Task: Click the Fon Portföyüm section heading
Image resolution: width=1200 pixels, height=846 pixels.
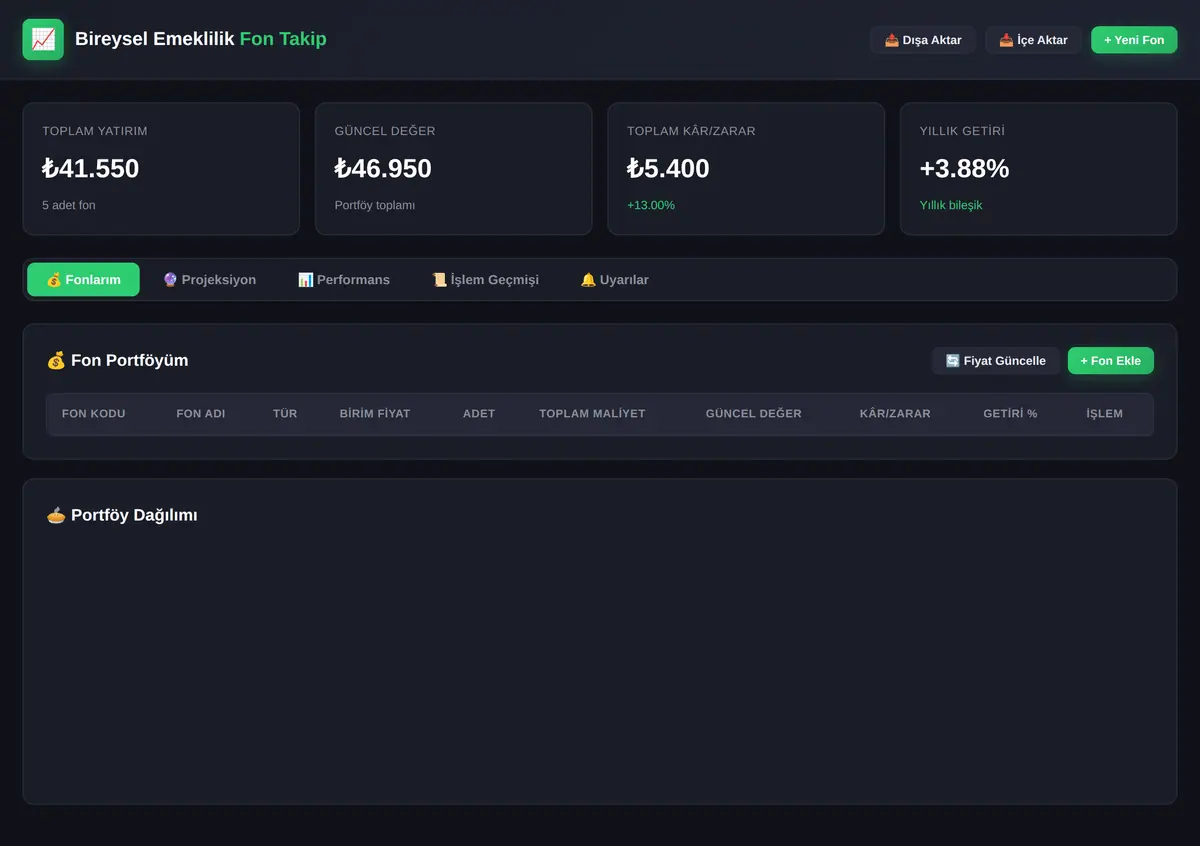Action: (117, 360)
